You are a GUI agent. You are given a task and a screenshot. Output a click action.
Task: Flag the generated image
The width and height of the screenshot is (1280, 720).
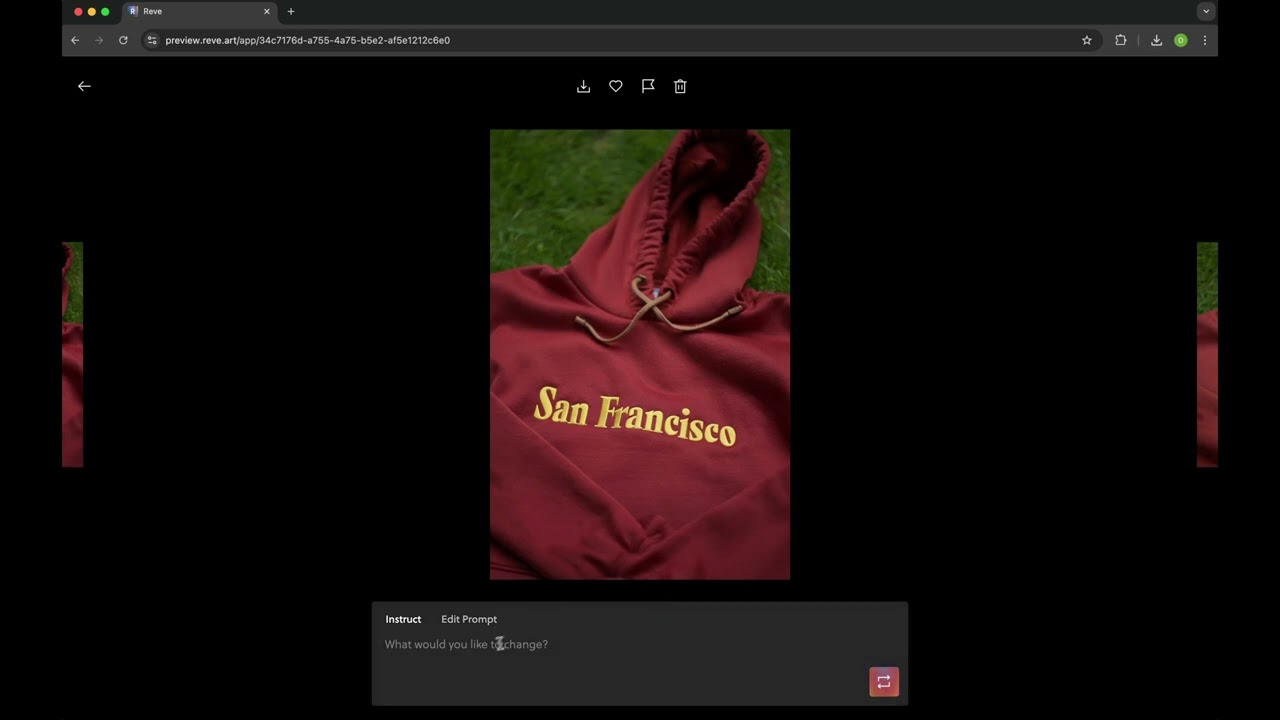click(x=648, y=86)
